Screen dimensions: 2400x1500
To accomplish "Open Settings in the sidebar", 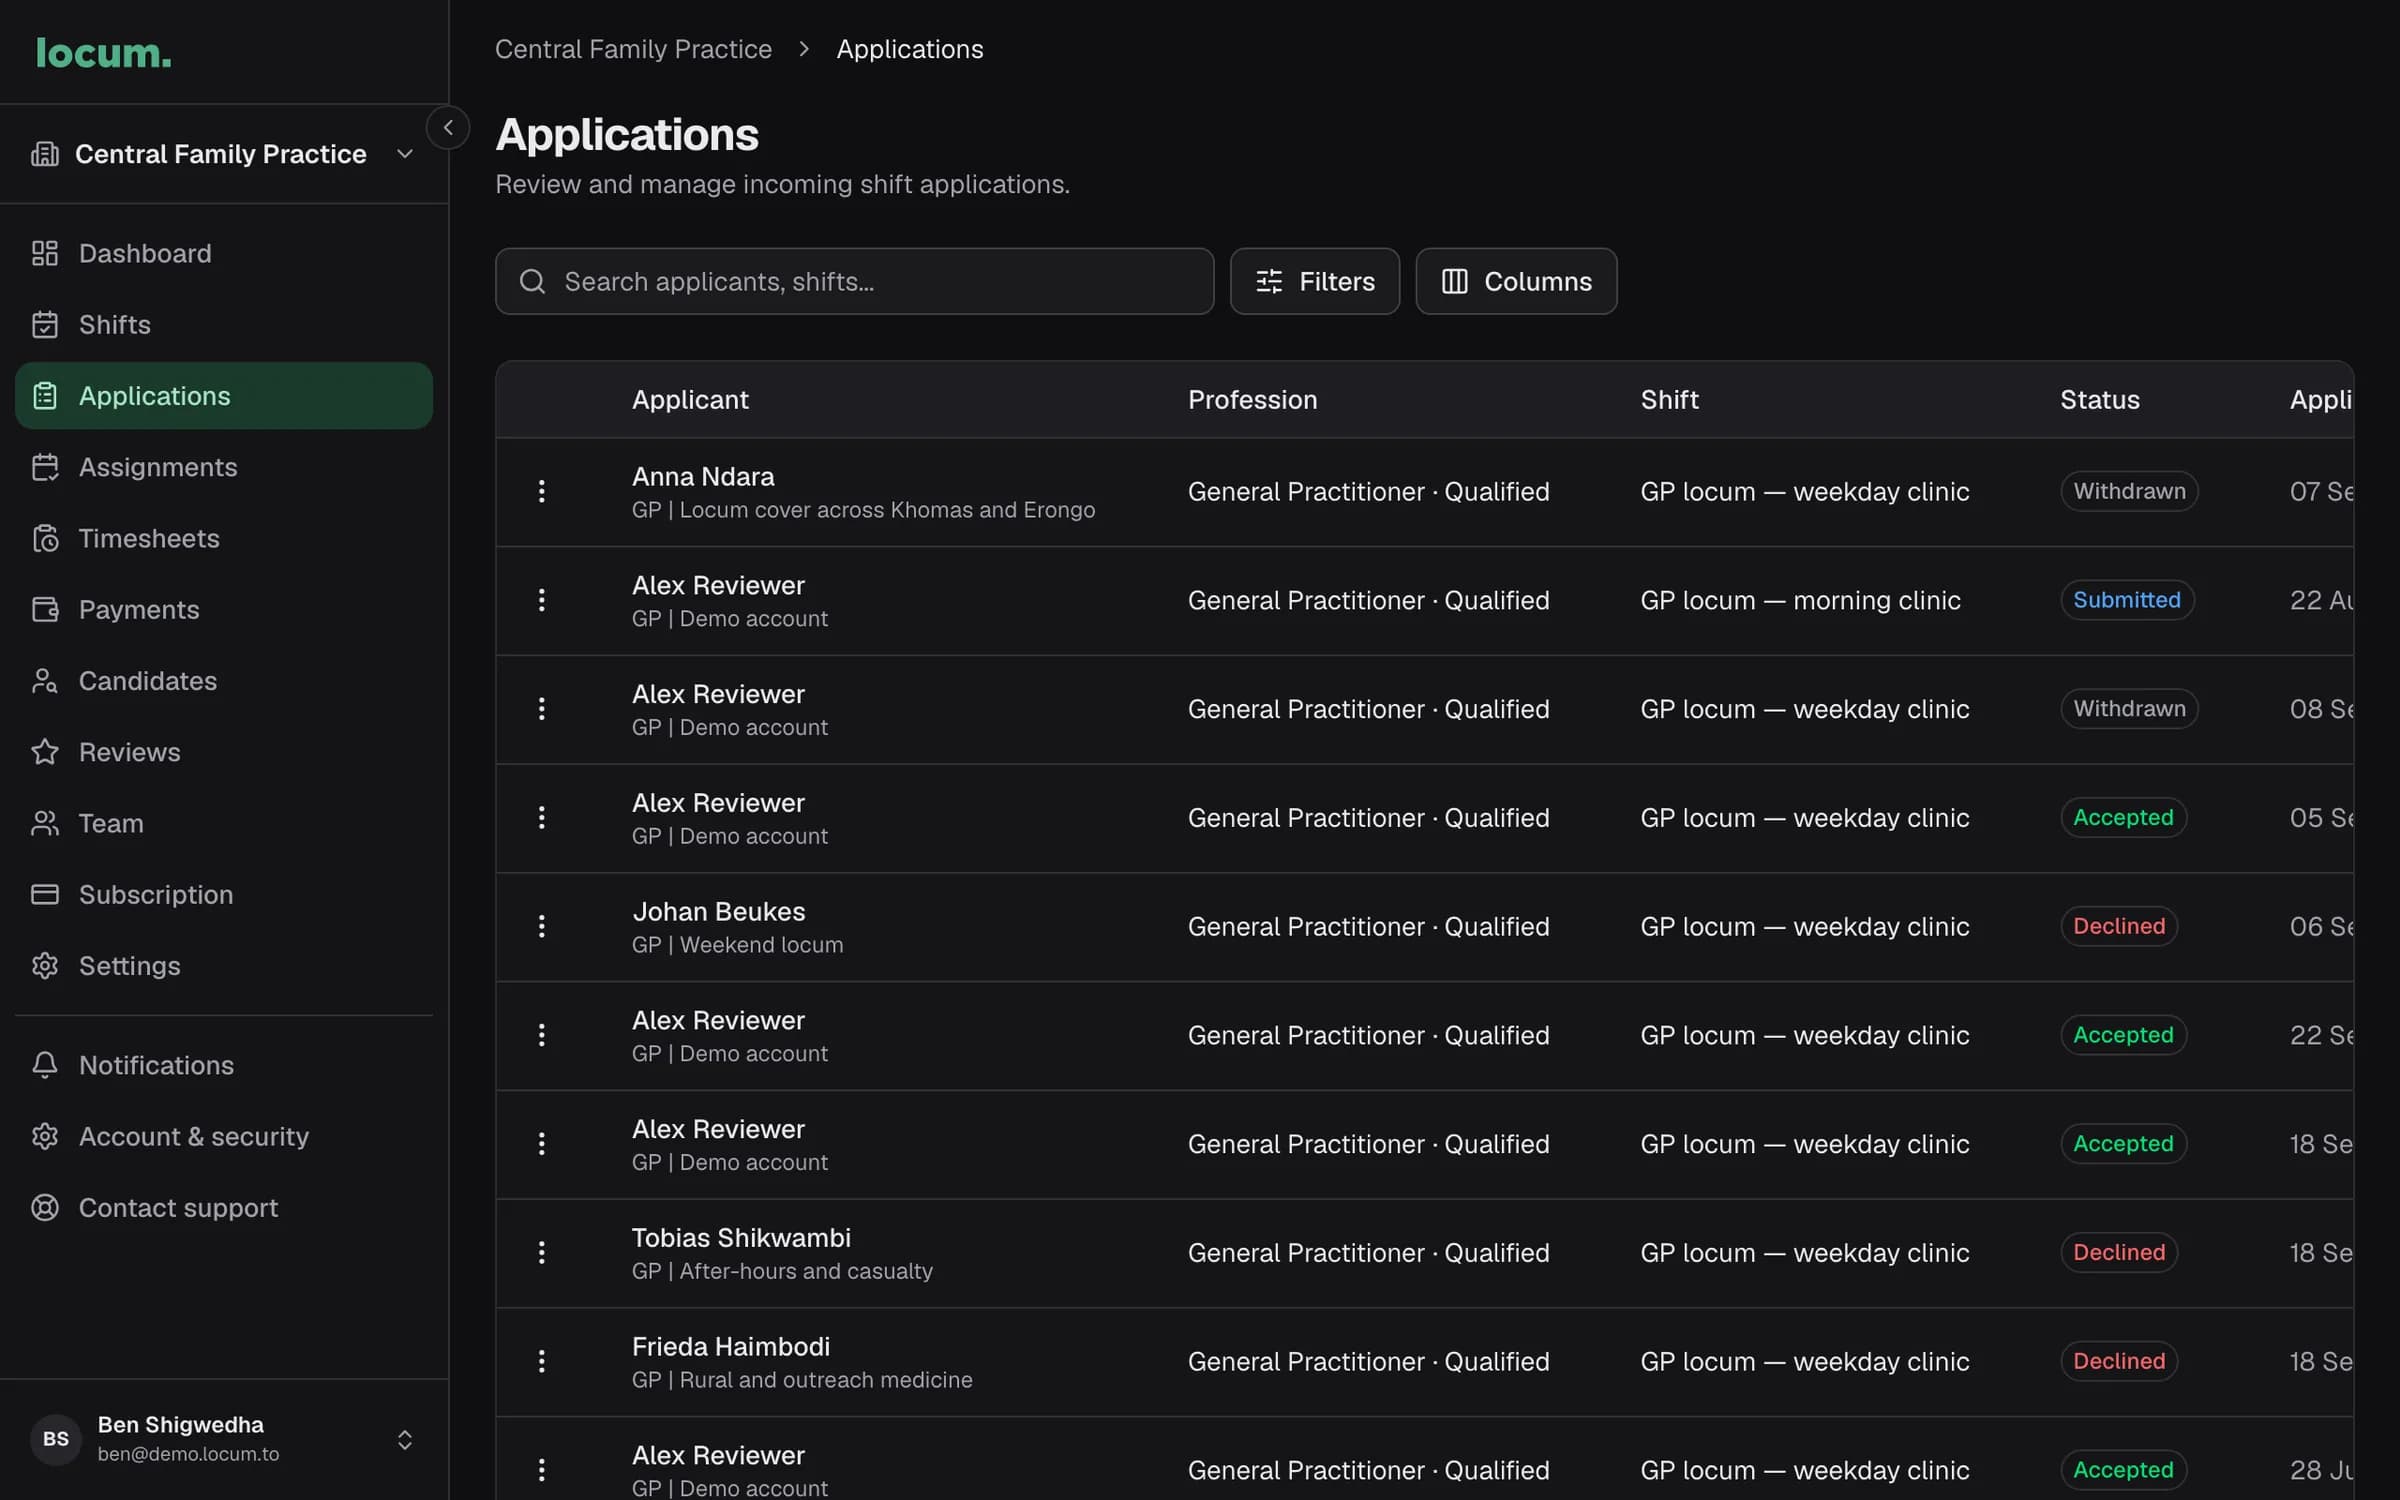I will (x=224, y=966).
